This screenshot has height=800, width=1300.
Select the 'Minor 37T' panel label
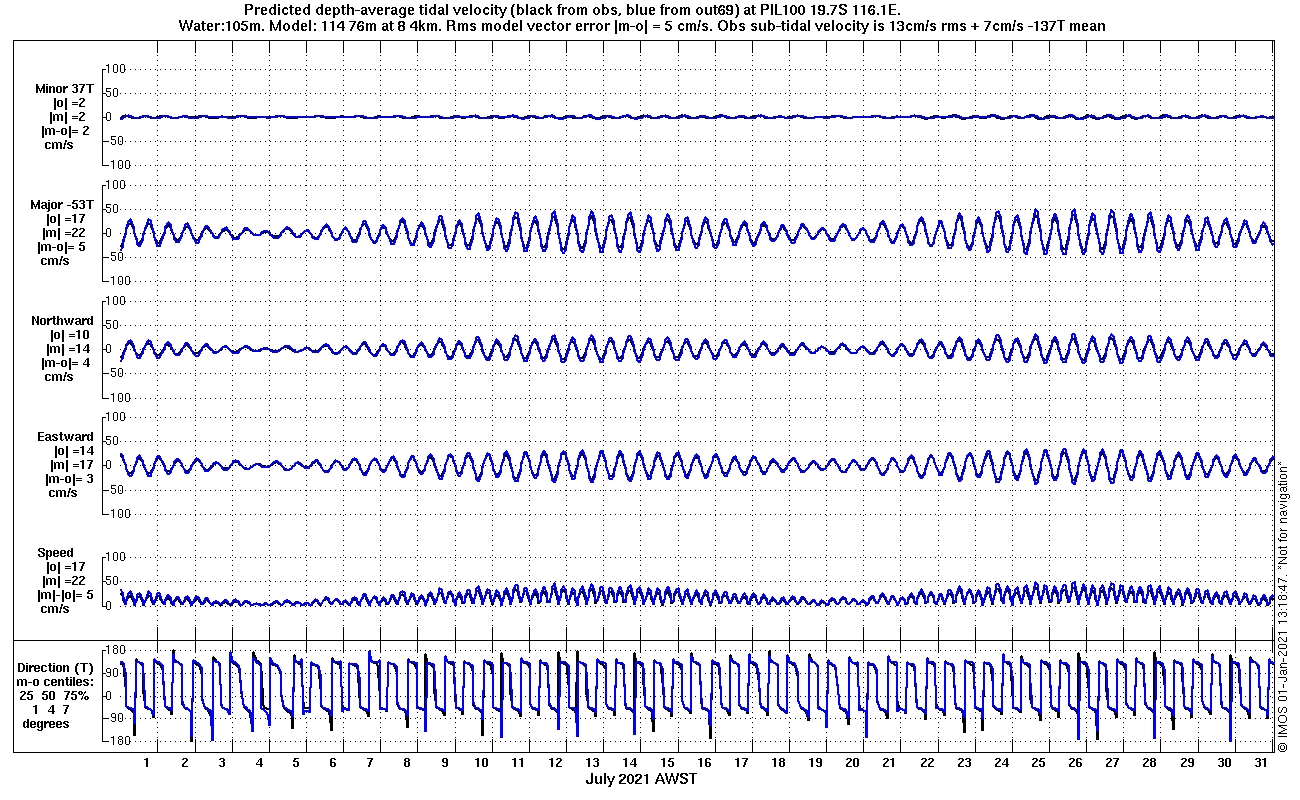[64, 89]
